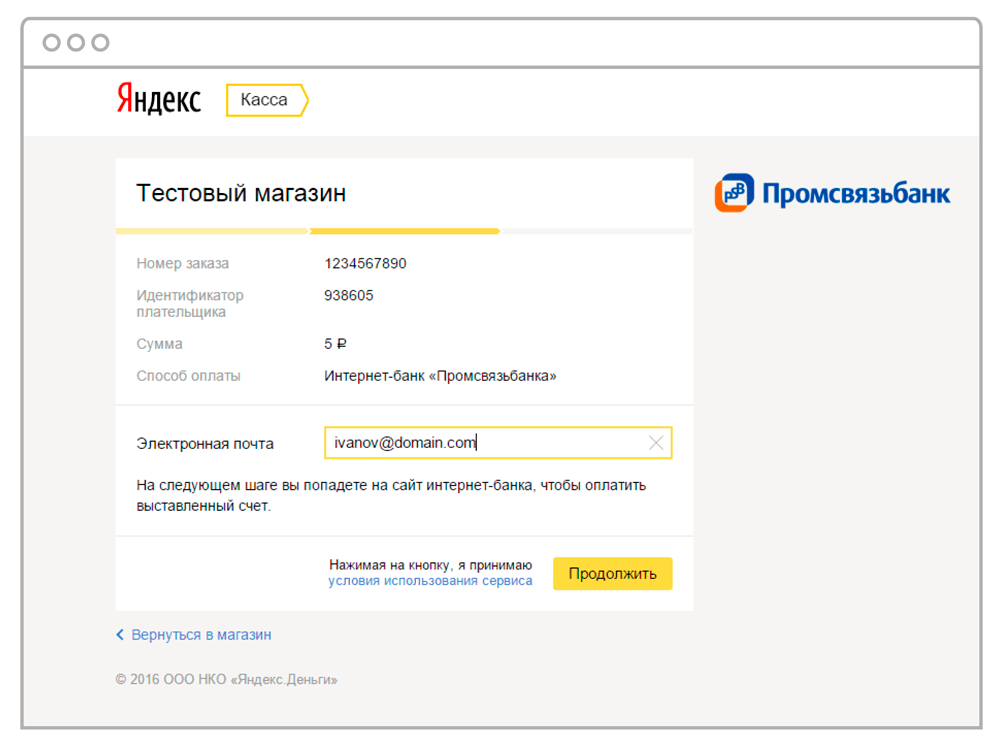Click the Номер заказа label
Viewport: 1000px width, 736px height.
click(x=182, y=263)
